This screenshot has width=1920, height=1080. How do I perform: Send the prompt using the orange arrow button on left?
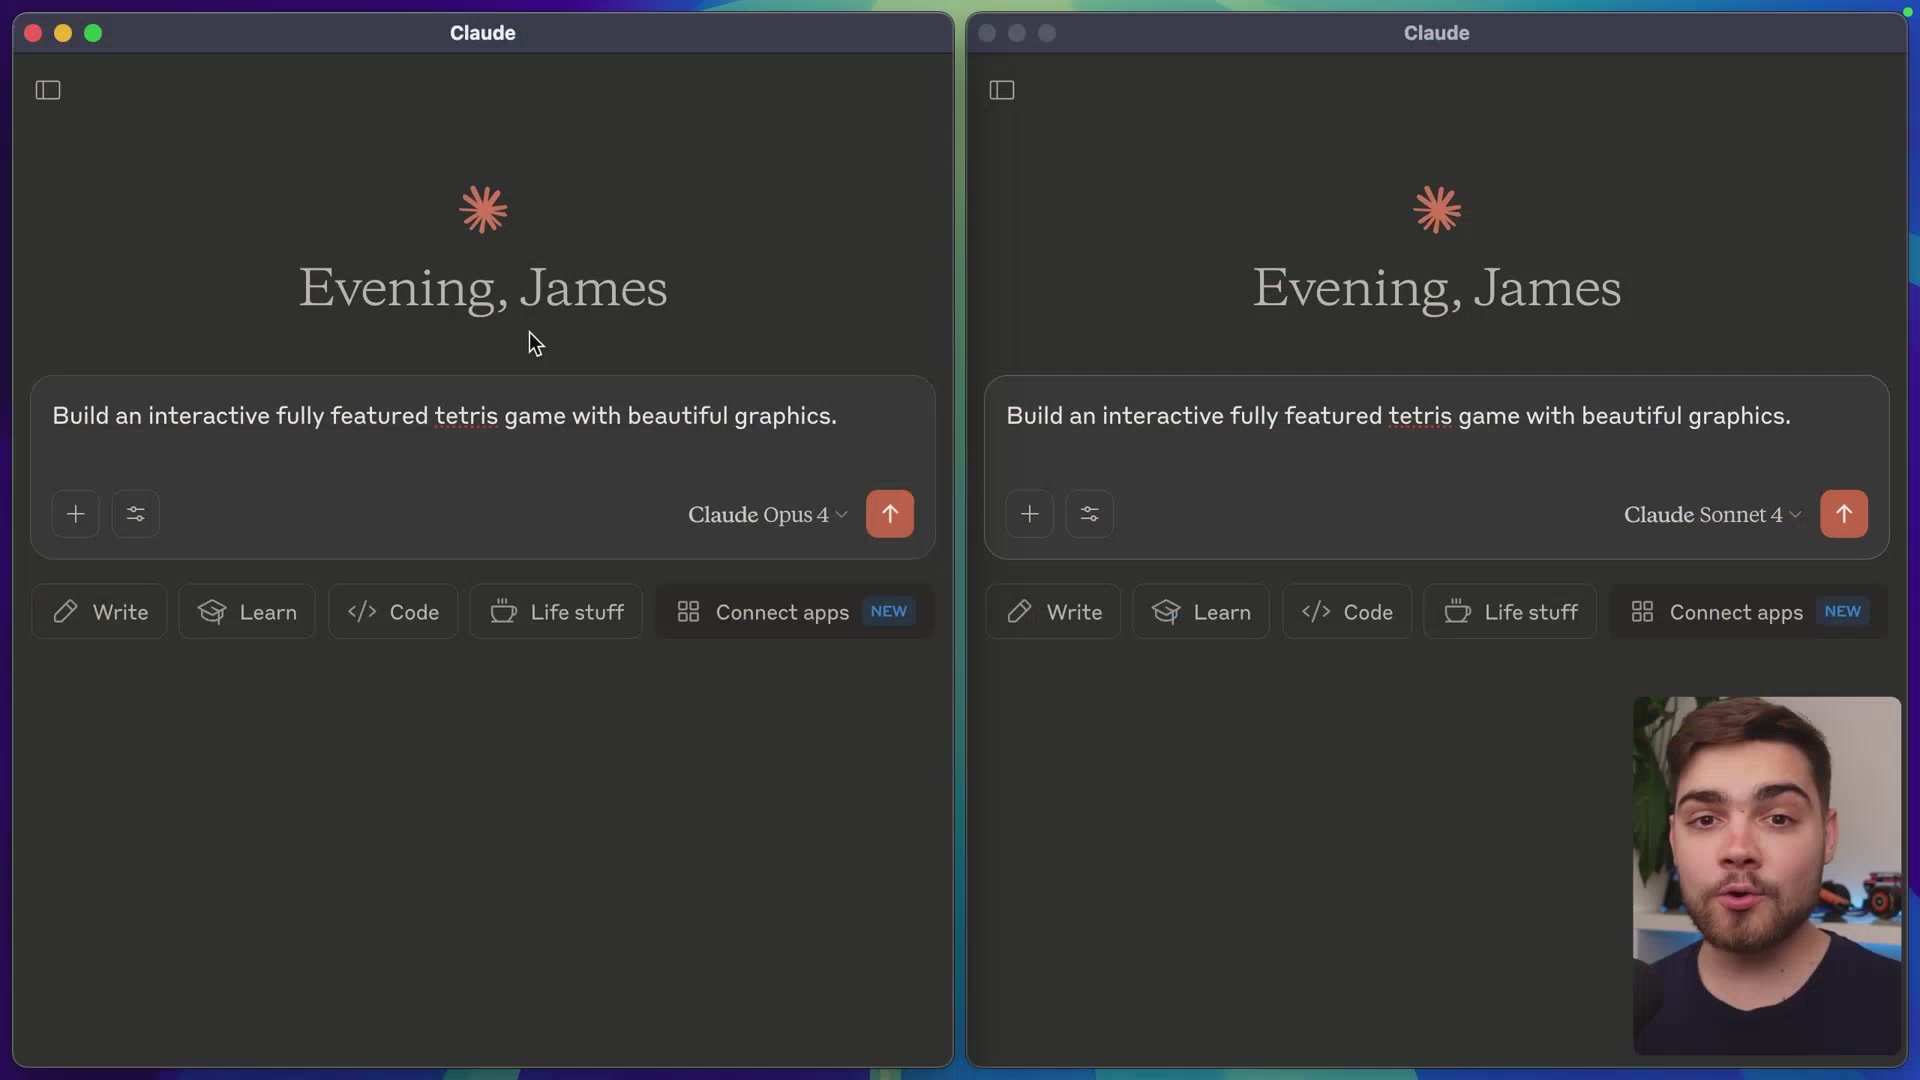[890, 513]
